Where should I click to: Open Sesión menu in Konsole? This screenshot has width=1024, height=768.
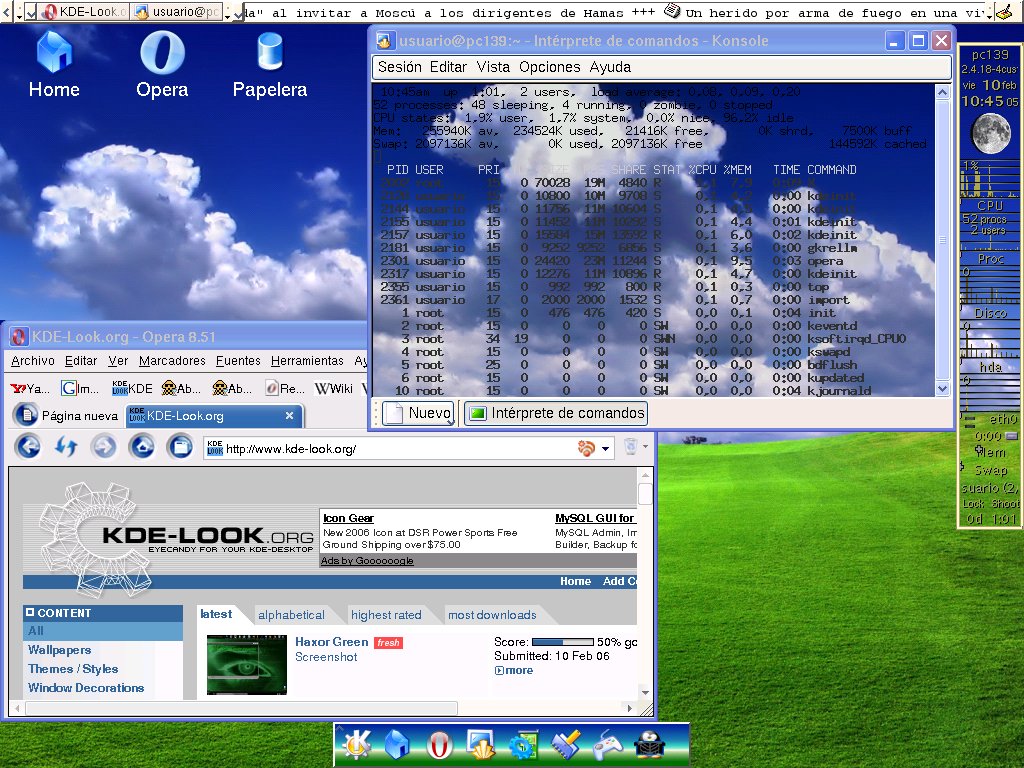[x=400, y=67]
